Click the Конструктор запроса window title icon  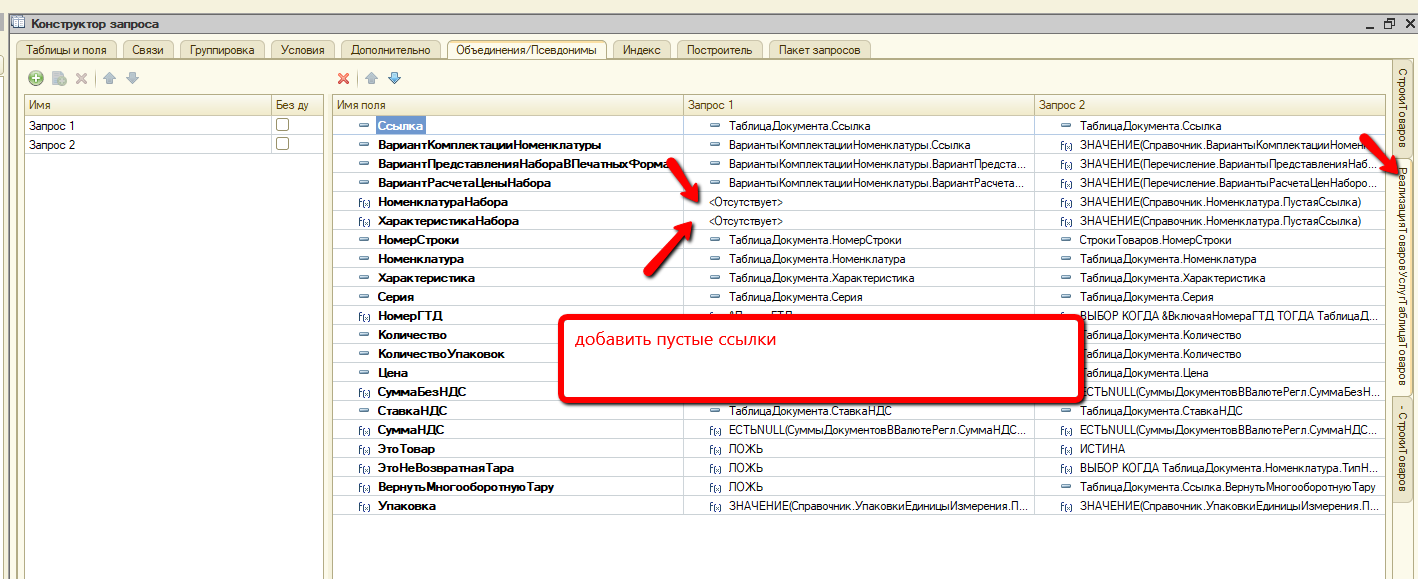click(x=18, y=23)
